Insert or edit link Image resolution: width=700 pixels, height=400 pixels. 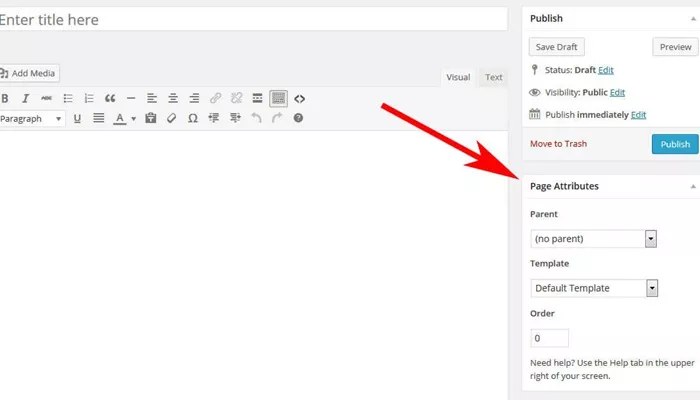(215, 98)
